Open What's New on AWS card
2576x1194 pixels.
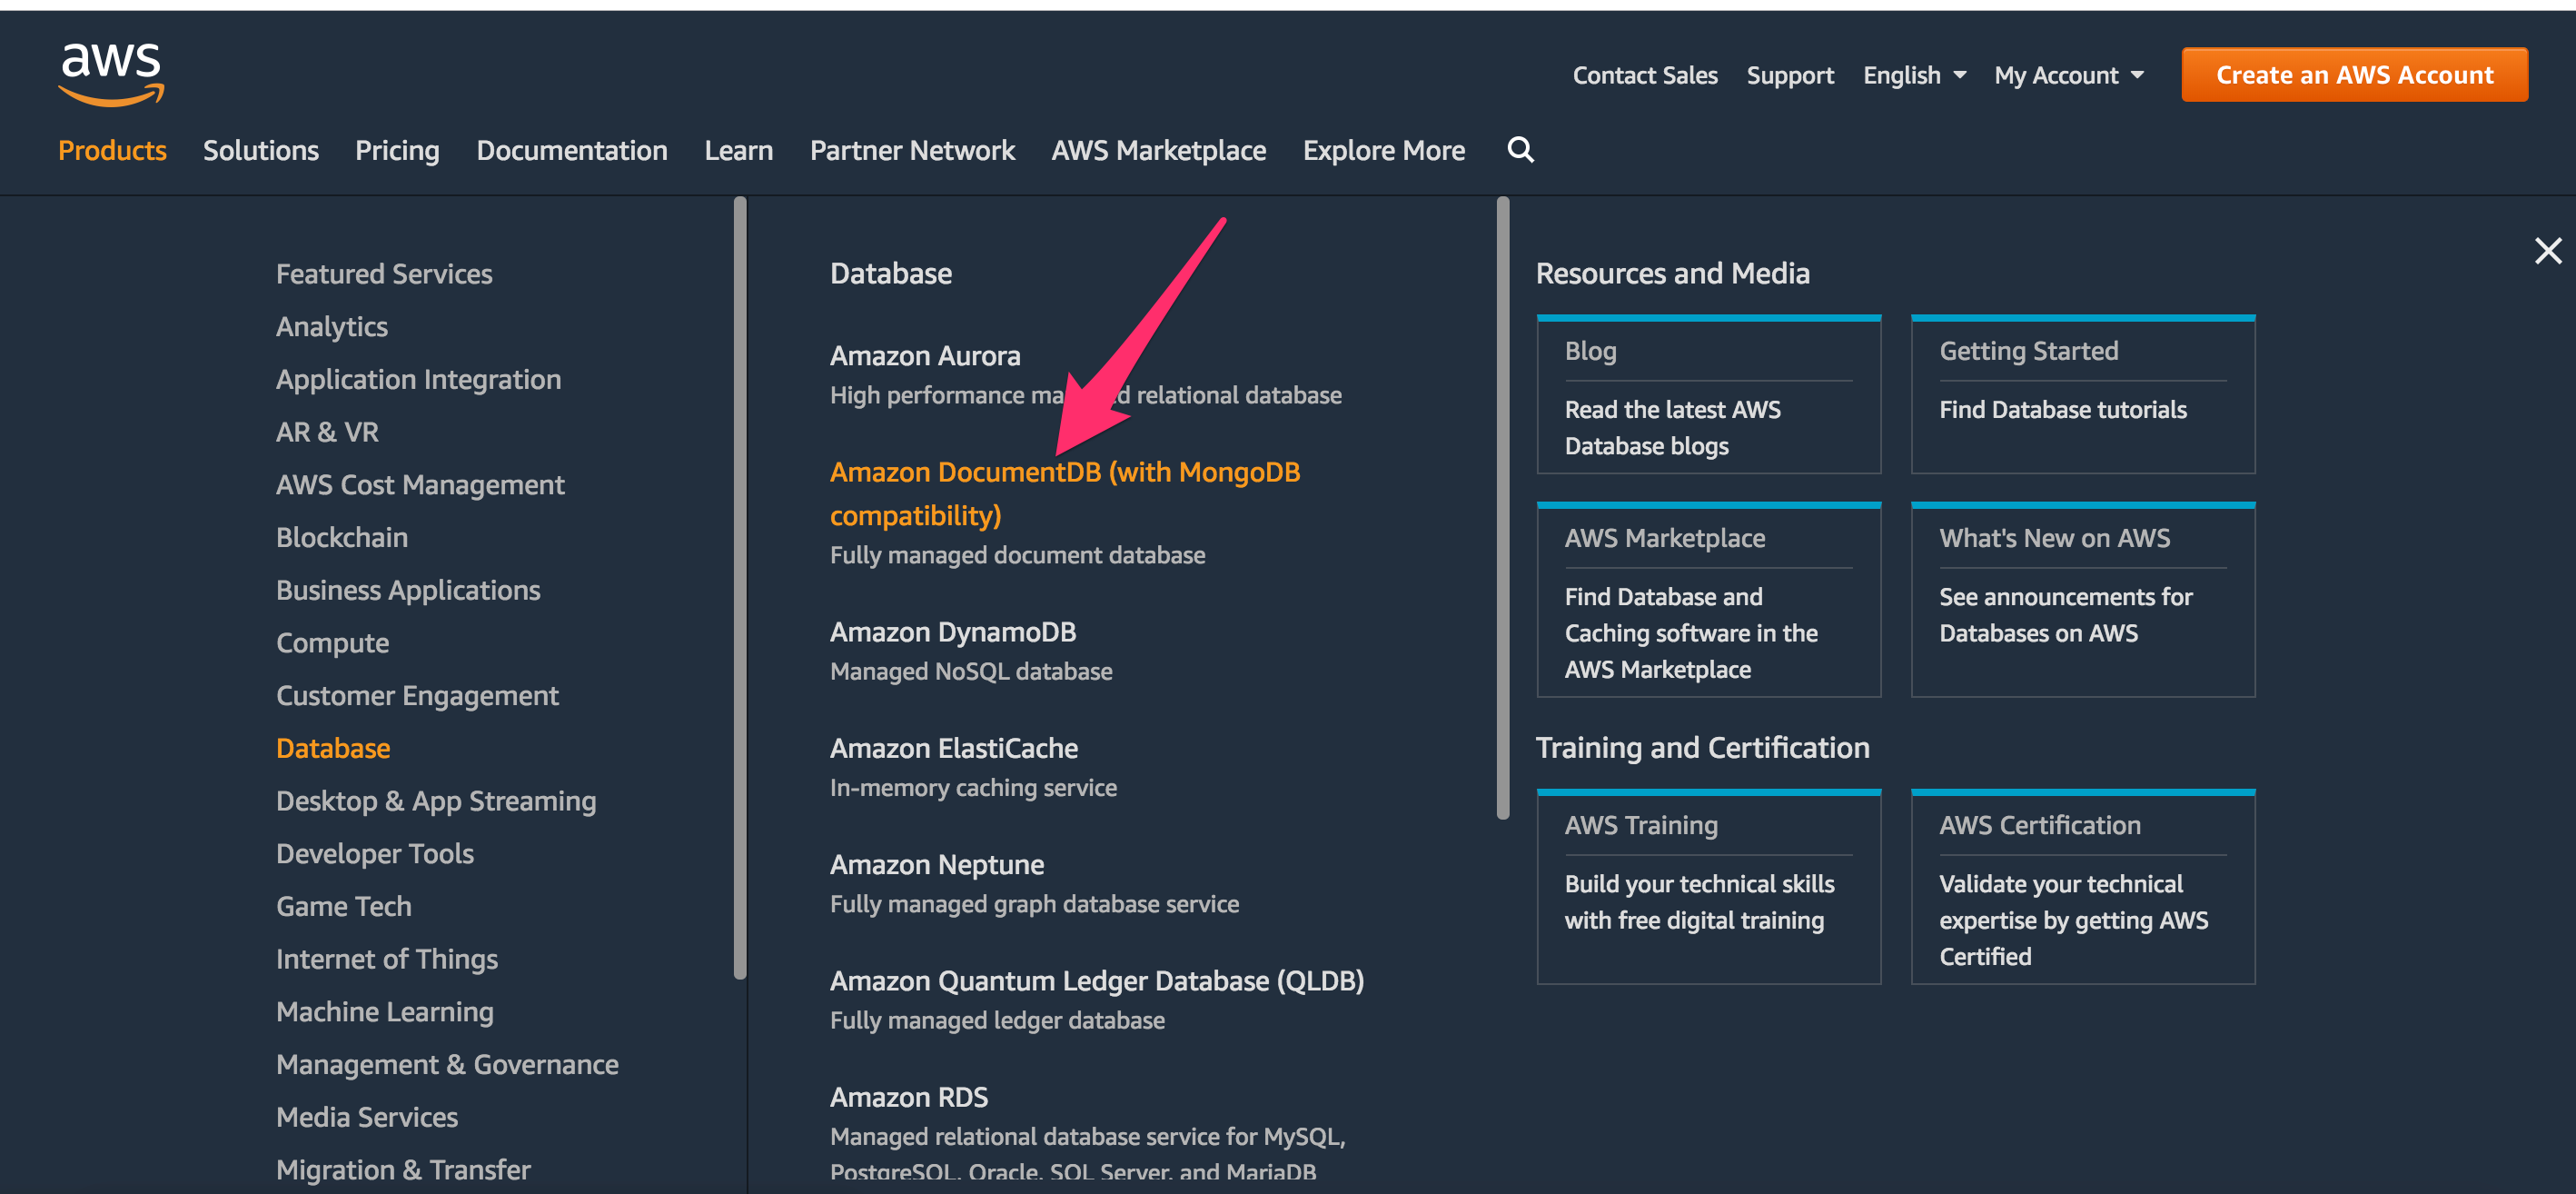tap(2082, 600)
